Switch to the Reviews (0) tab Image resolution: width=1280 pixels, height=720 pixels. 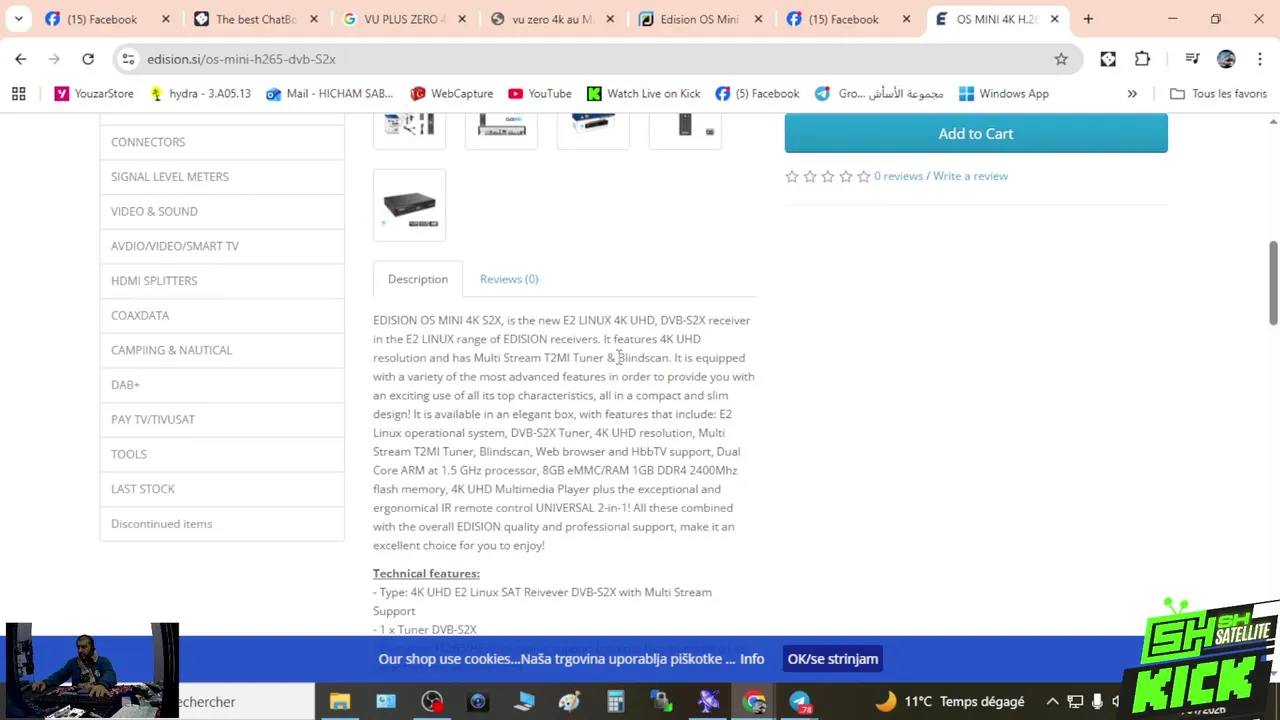[x=509, y=279]
